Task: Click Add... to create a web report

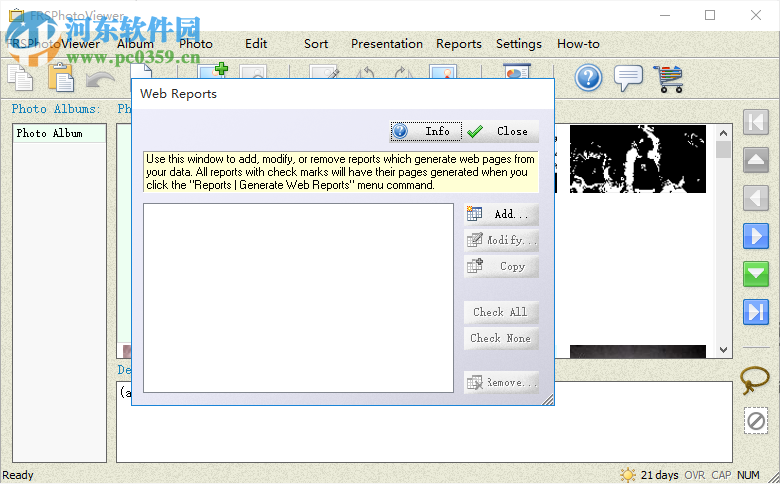Action: (x=501, y=214)
